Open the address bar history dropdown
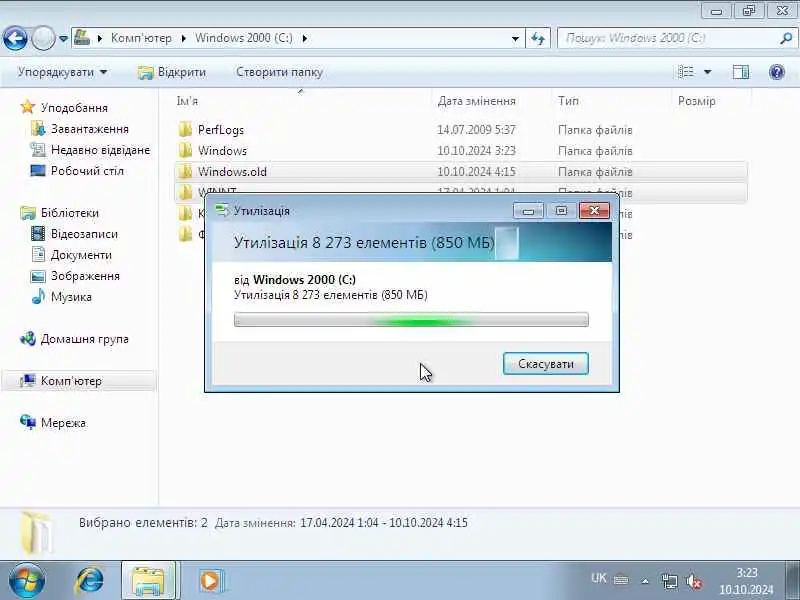The height and width of the screenshot is (600, 800). click(515, 38)
